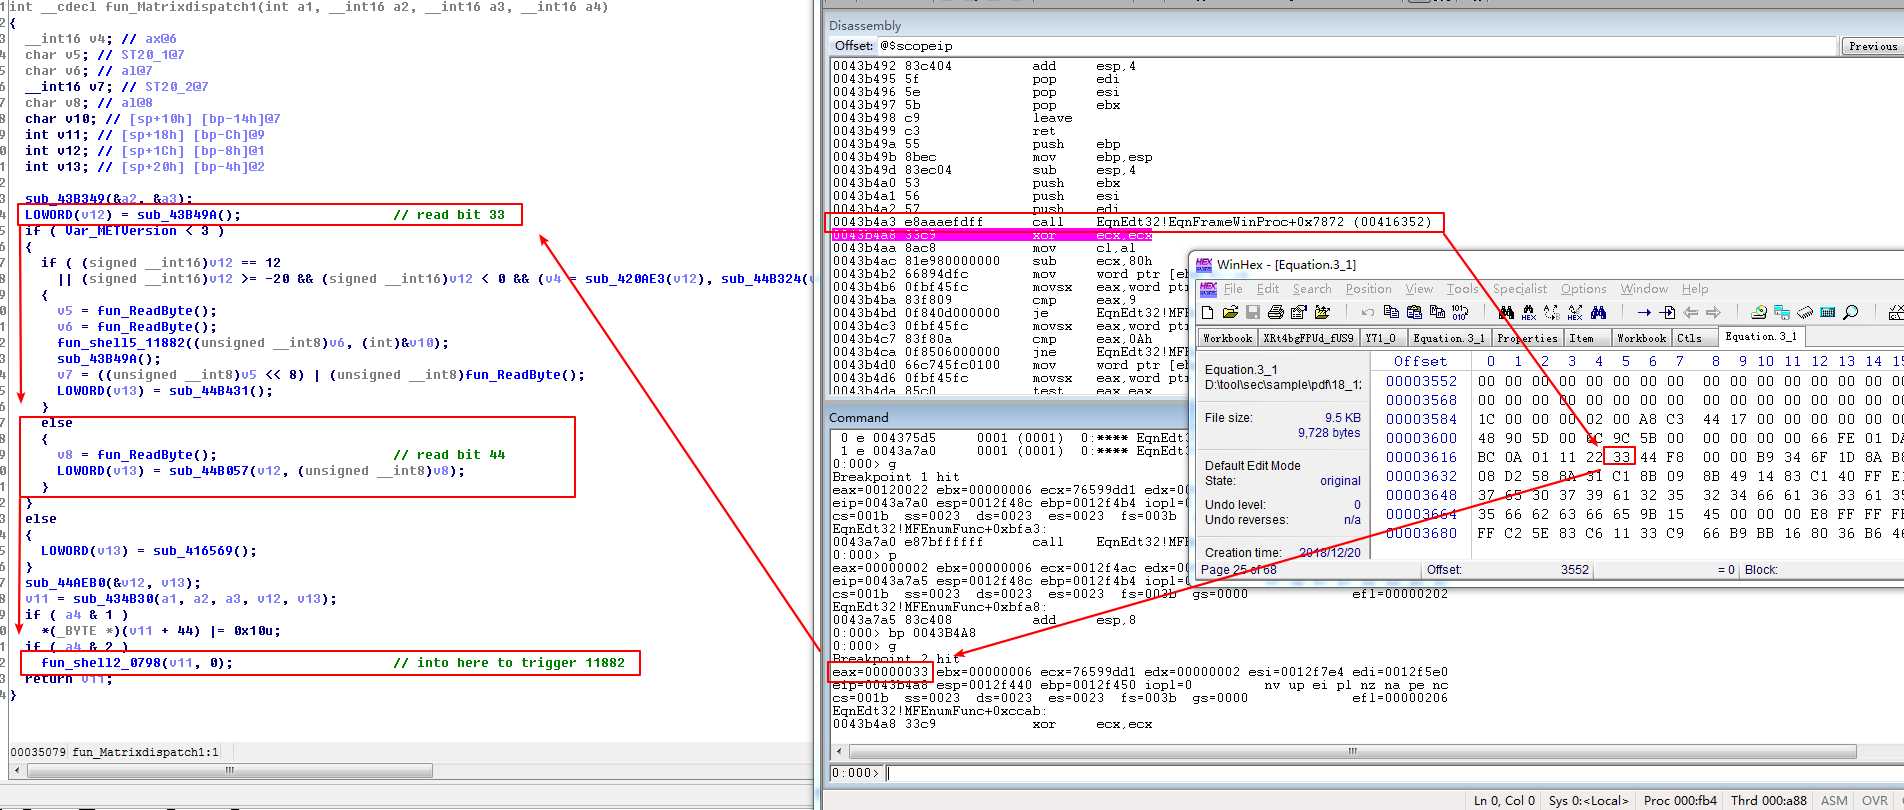
Task: Click the ASM indicator in WinDbg status bar
Action: tap(1834, 800)
